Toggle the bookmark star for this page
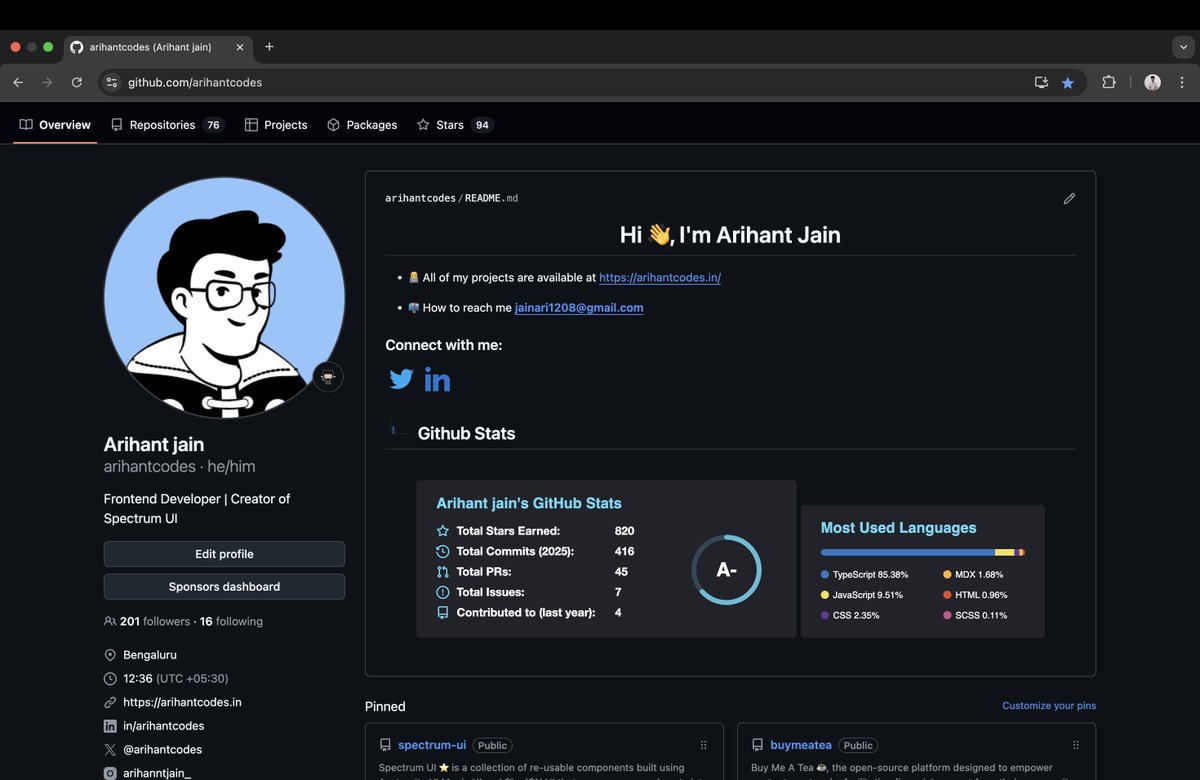The image size is (1200, 780). pyautogui.click(x=1068, y=82)
